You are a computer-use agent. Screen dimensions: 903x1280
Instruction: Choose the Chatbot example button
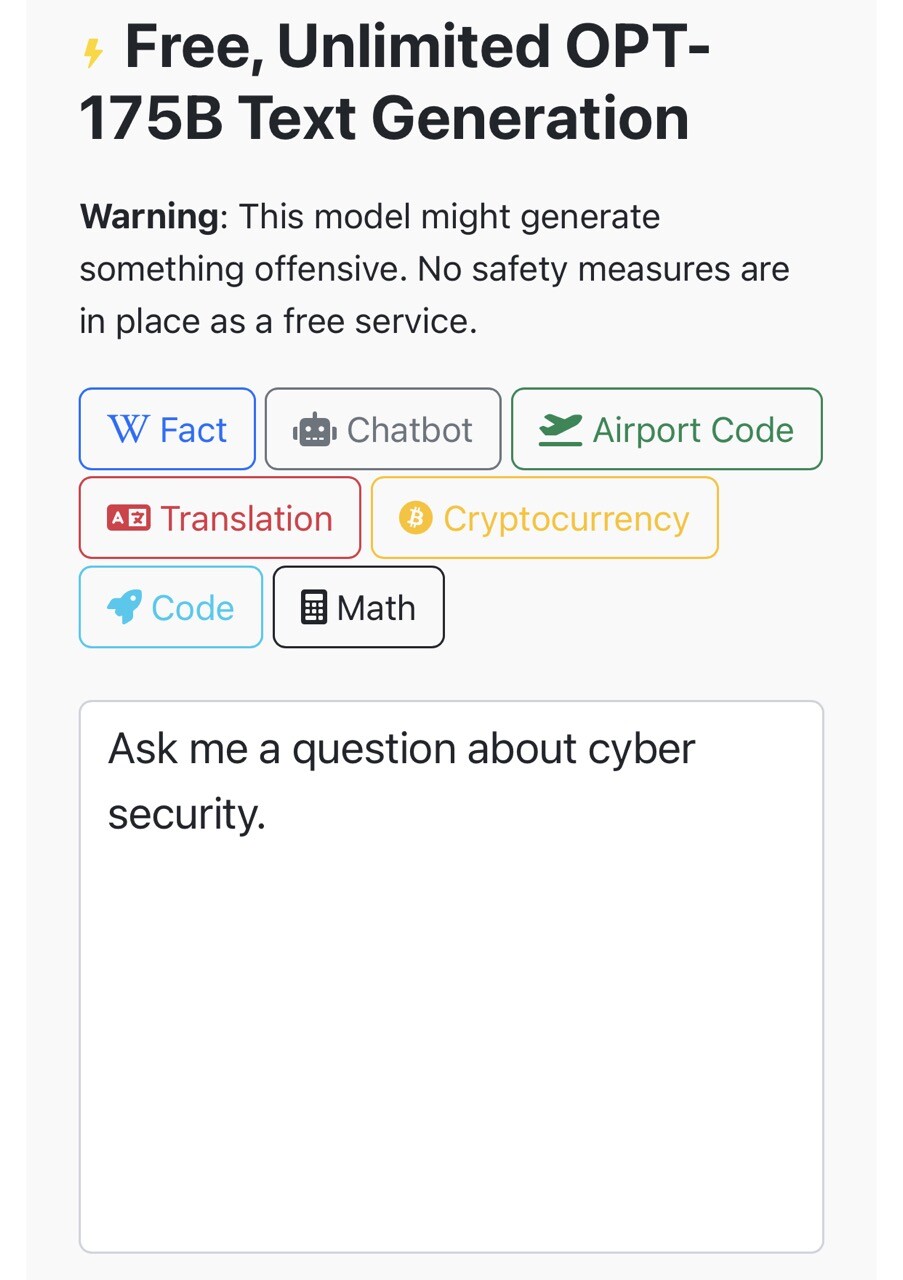pos(383,429)
